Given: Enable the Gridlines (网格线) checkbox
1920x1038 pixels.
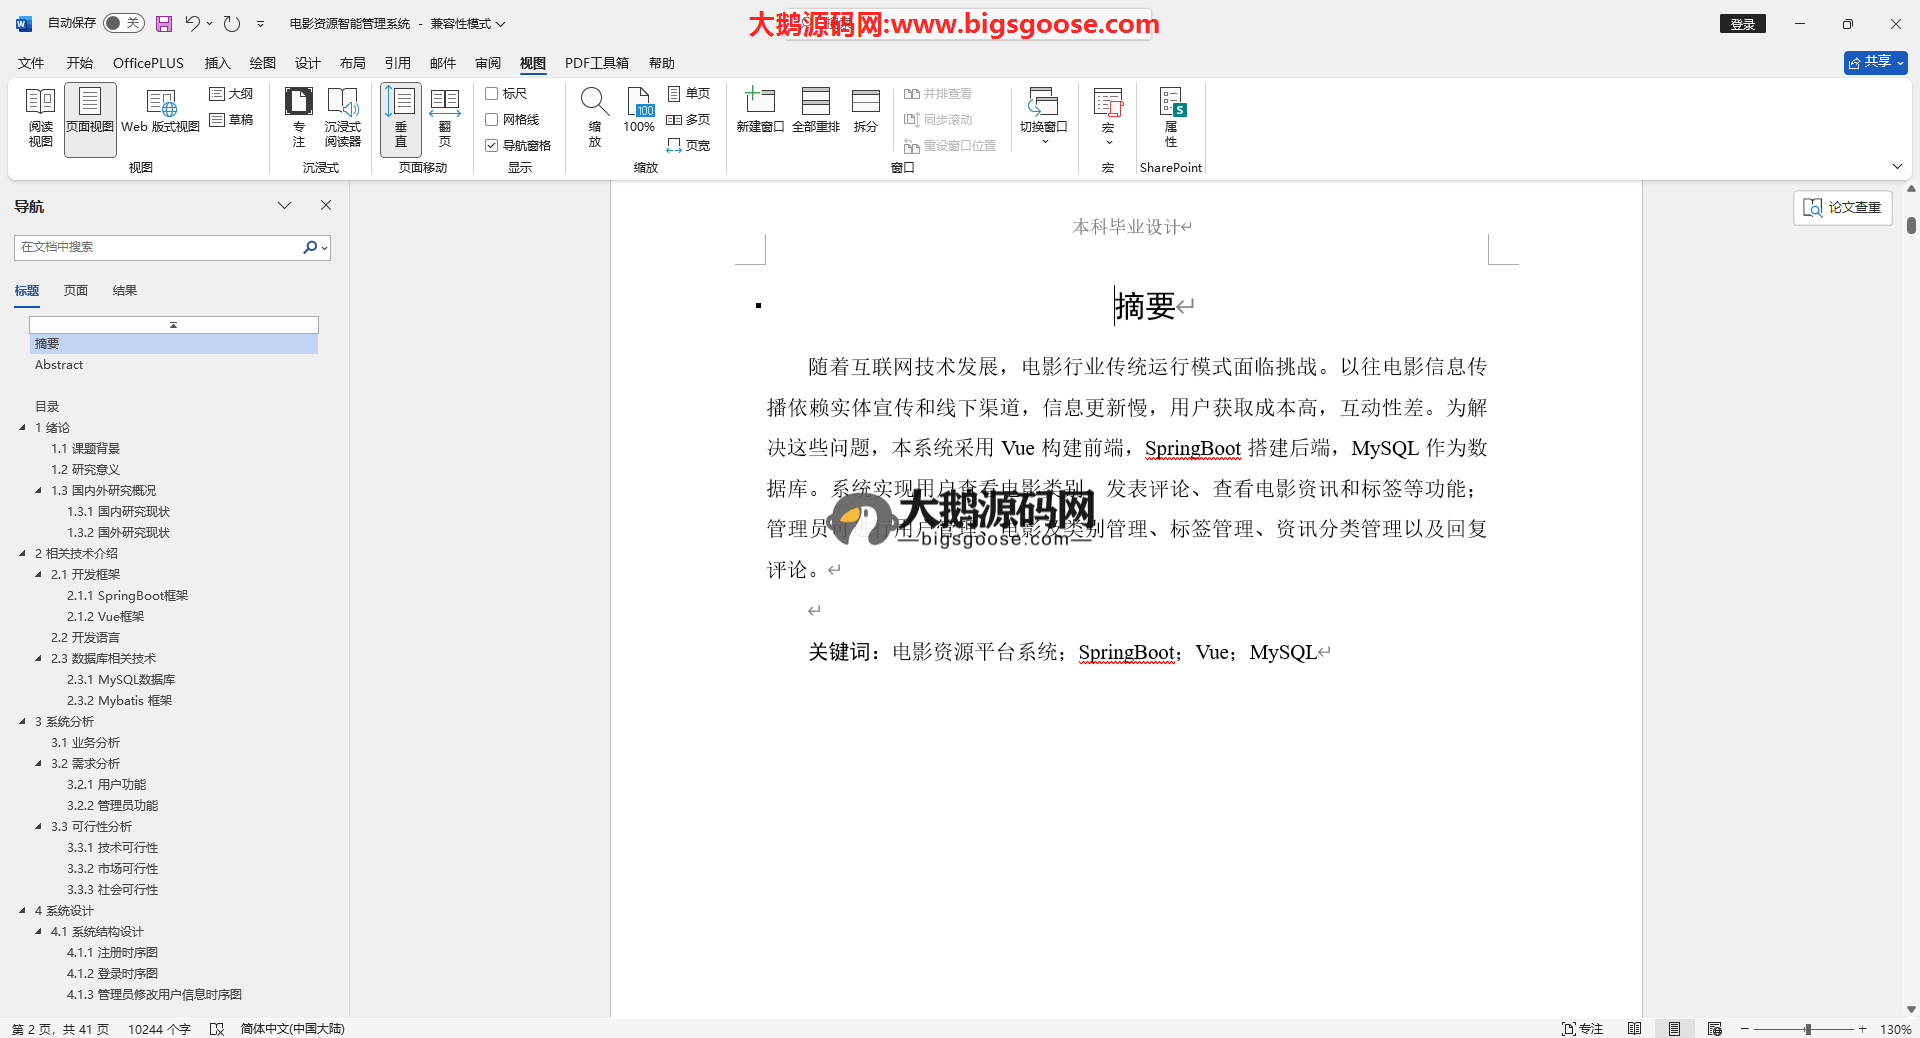Looking at the screenshot, I should click(x=492, y=120).
